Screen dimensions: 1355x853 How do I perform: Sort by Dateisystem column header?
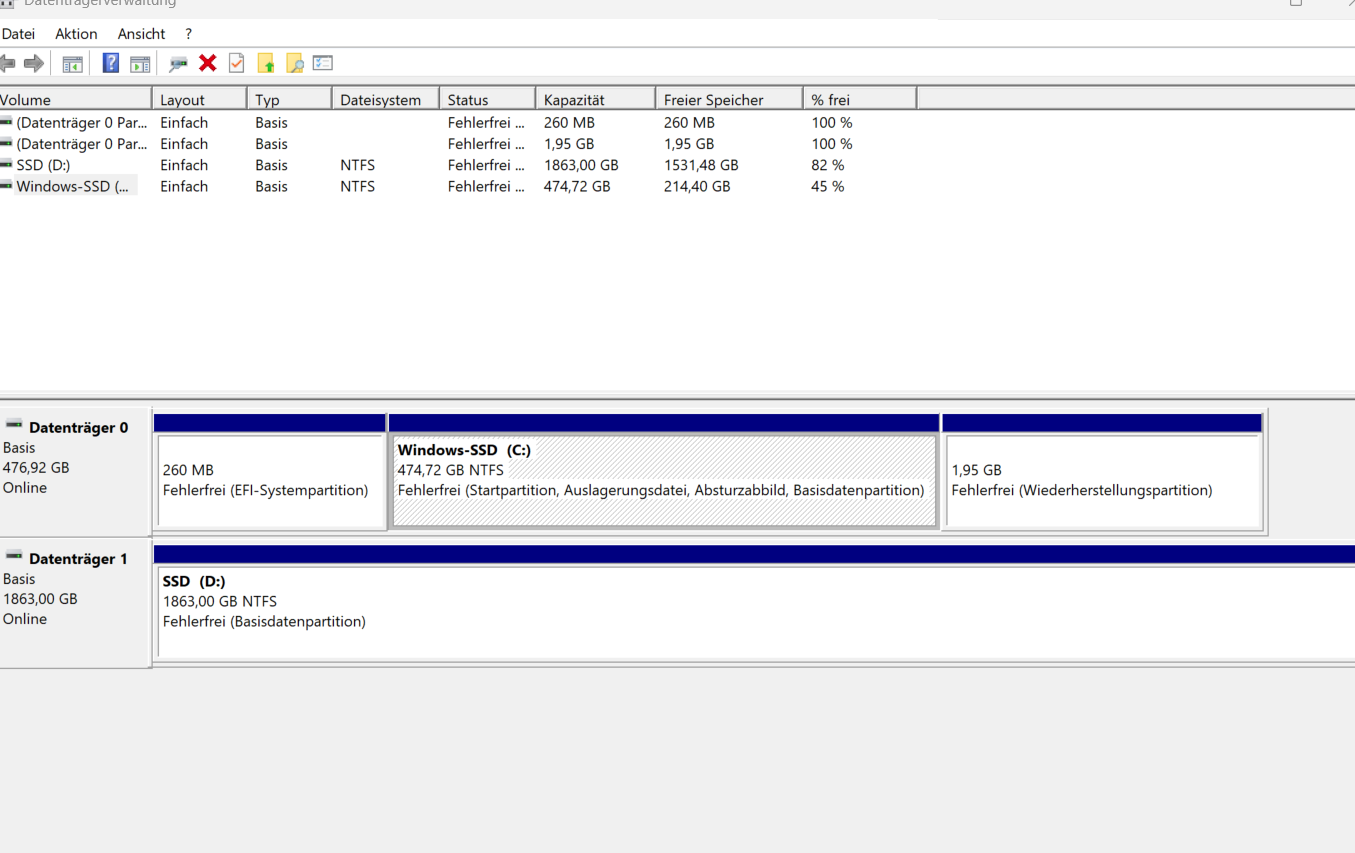coord(385,99)
